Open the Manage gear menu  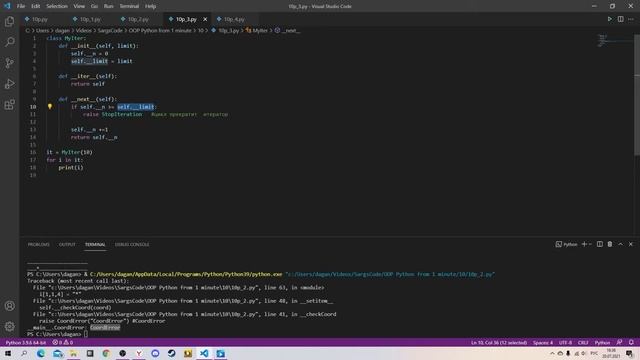[x=9, y=326]
